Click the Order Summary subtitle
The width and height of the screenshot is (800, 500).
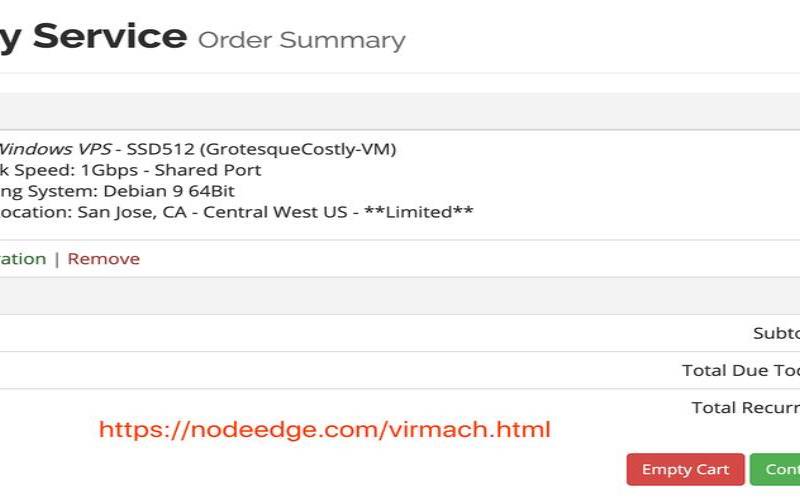[x=301, y=40]
